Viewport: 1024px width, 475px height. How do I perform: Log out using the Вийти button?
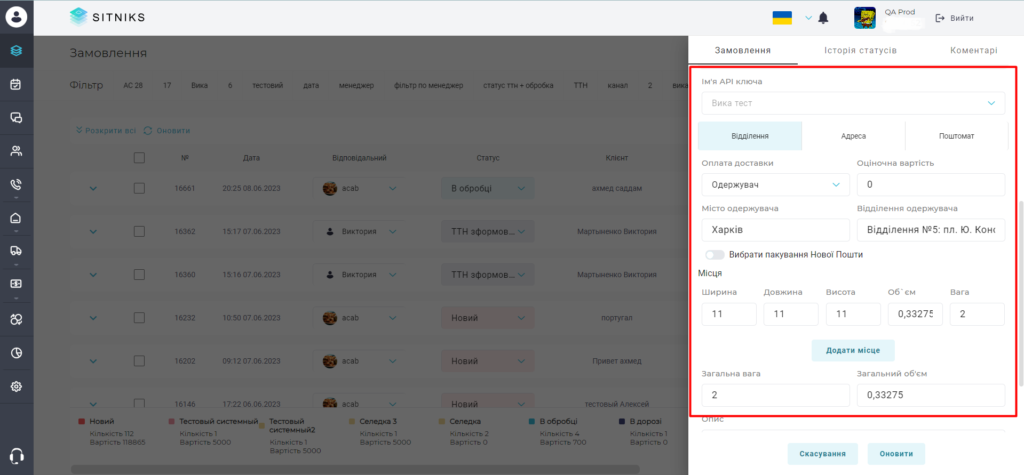click(x=955, y=18)
